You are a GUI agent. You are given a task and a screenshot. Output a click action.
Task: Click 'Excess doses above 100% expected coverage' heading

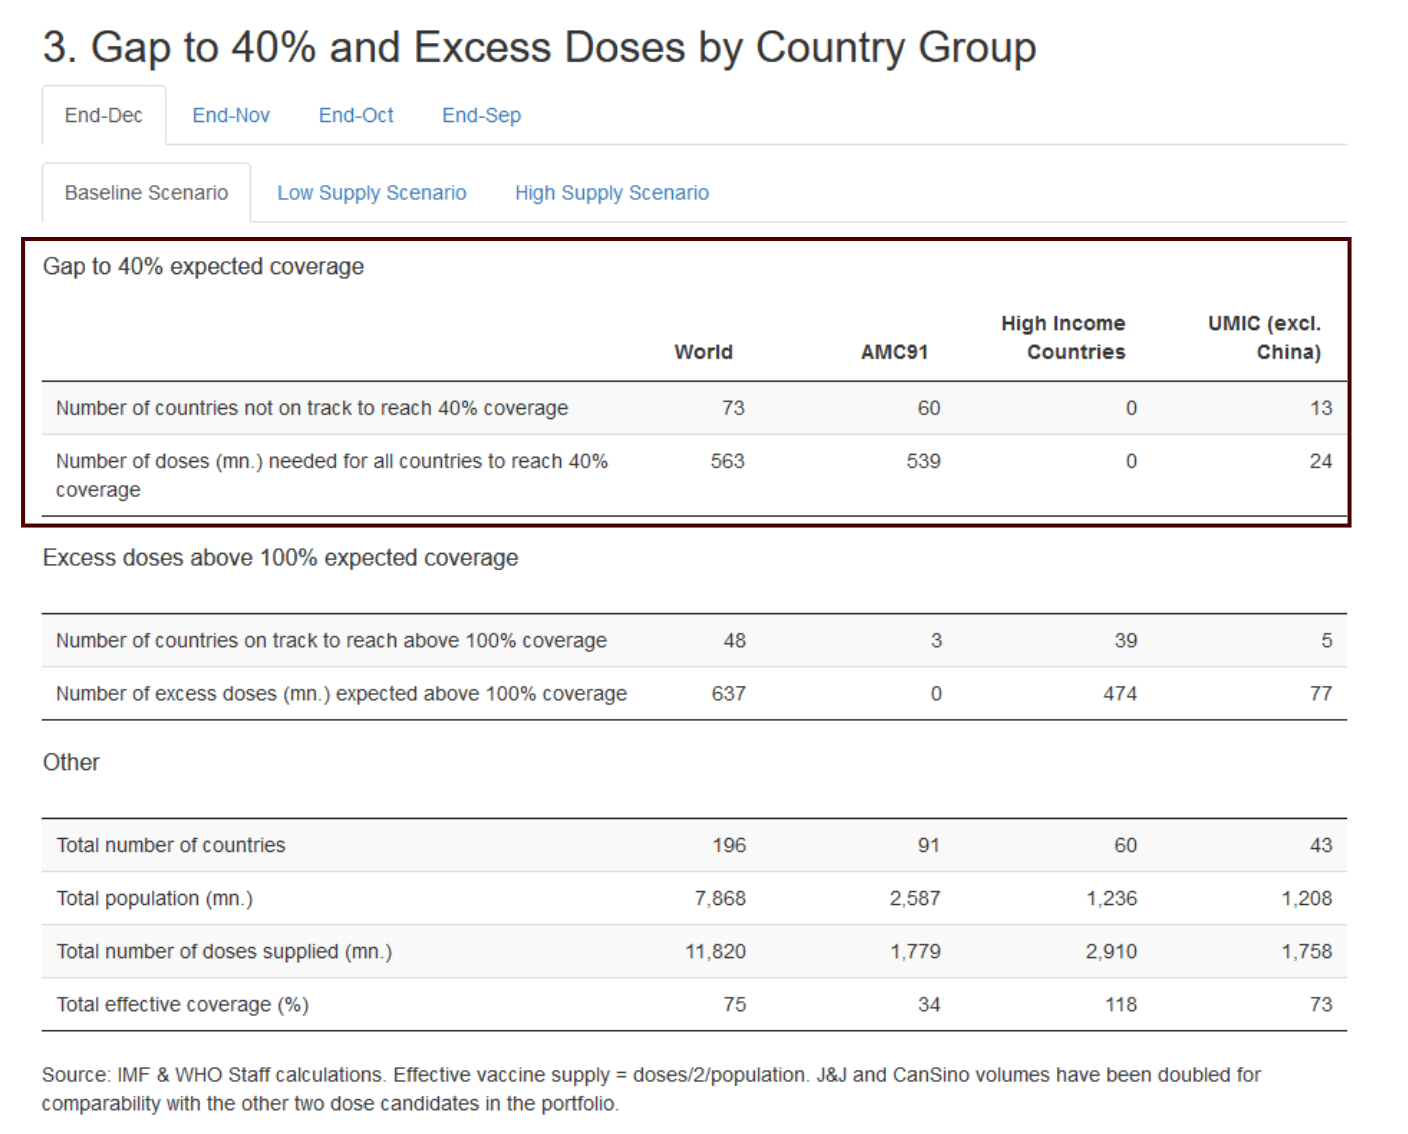[280, 558]
